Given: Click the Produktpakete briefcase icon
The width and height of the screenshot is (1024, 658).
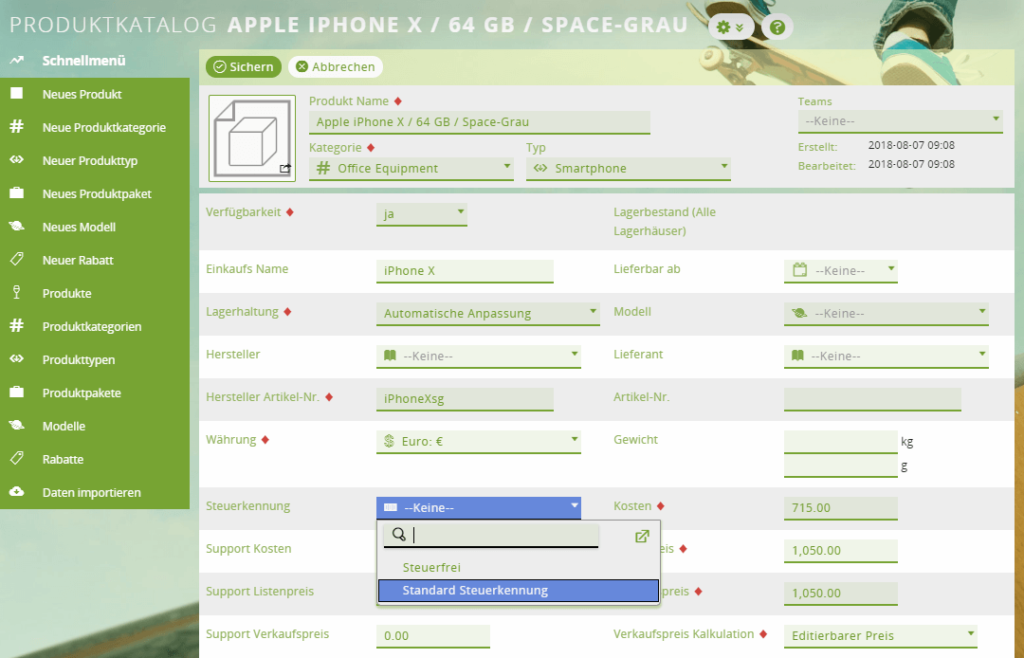Looking at the screenshot, I should 17,392.
